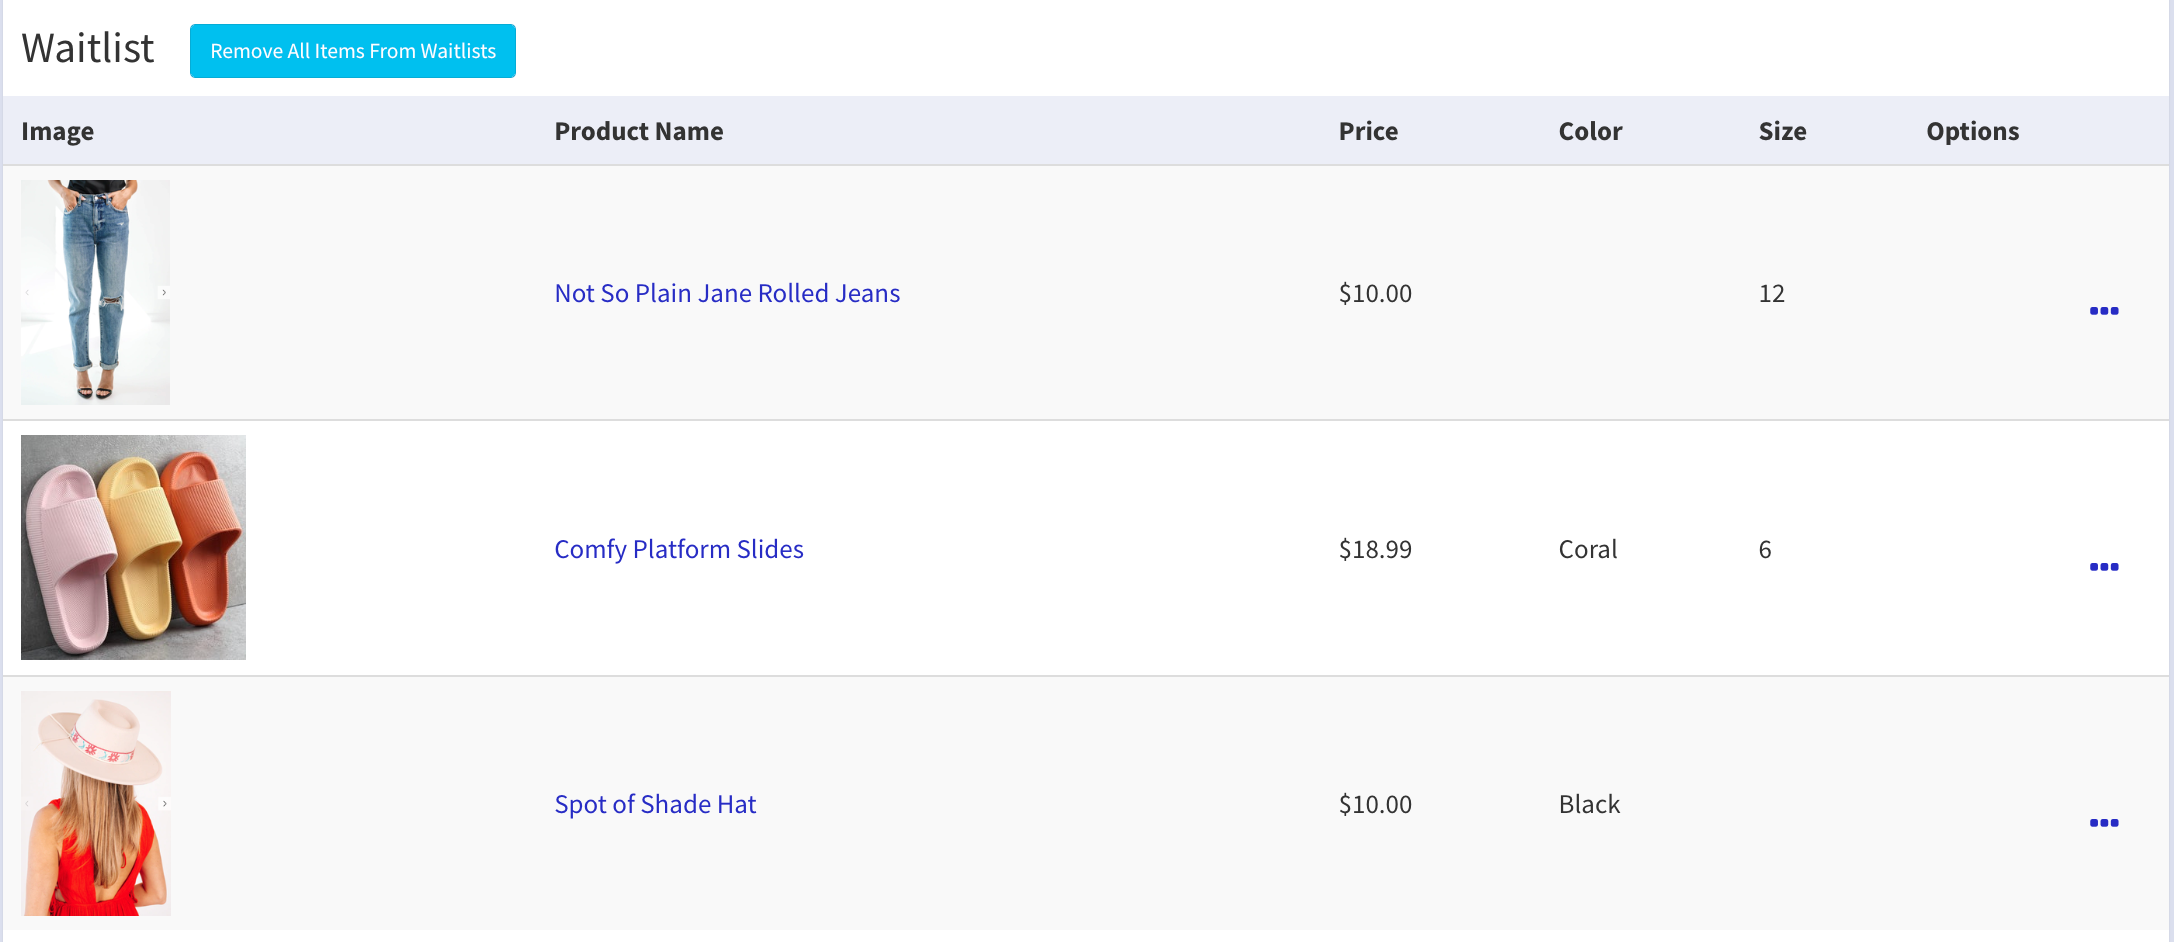
Task: Click the Product Name column header
Action: [x=638, y=131]
